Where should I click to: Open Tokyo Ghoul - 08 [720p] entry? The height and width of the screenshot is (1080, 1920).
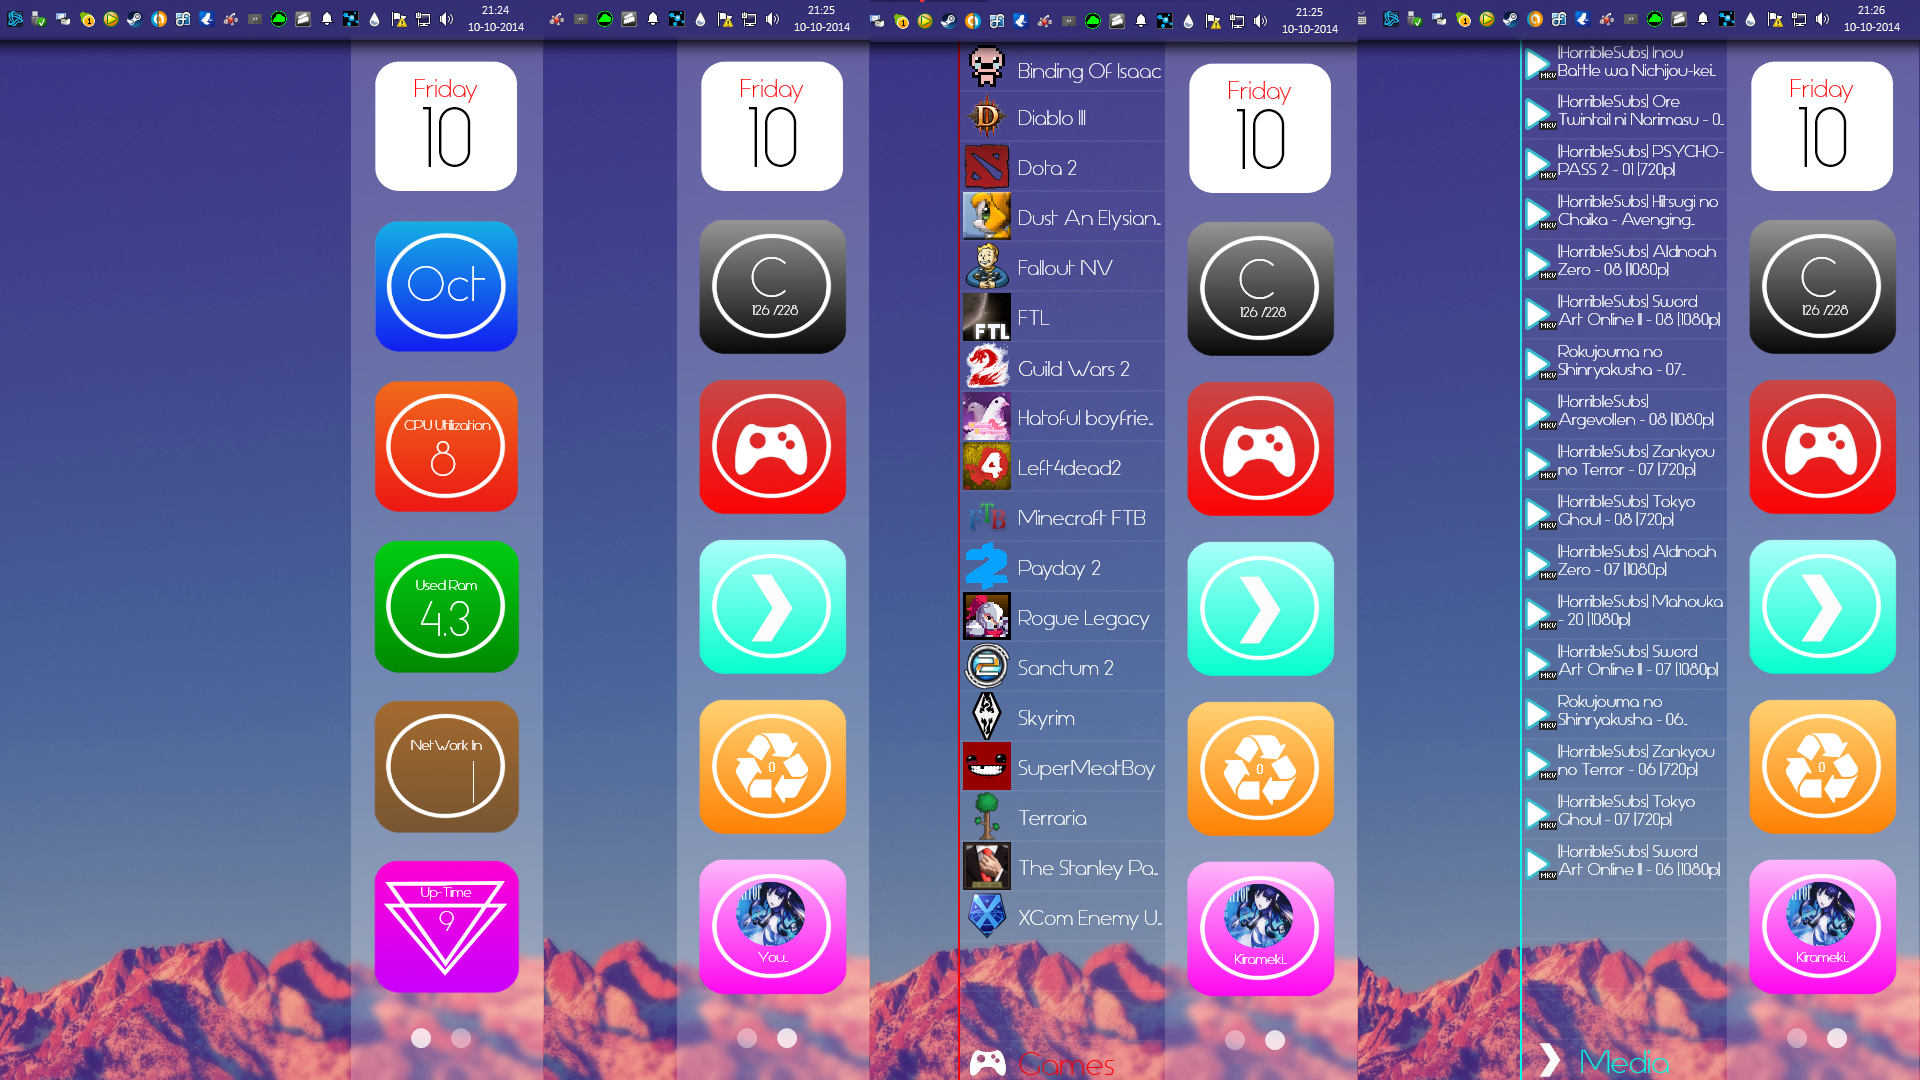pyautogui.click(x=1625, y=512)
